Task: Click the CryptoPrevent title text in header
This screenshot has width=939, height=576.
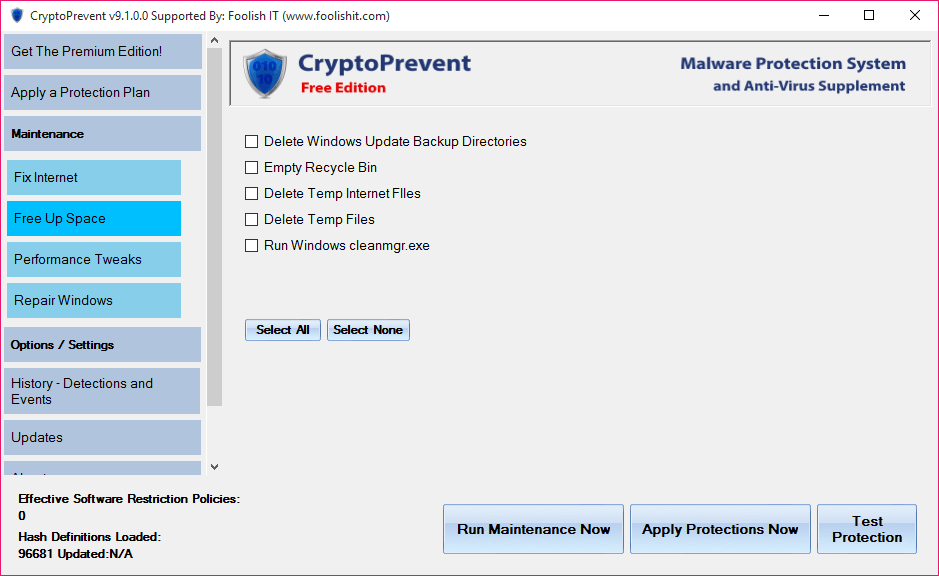Action: (384, 63)
